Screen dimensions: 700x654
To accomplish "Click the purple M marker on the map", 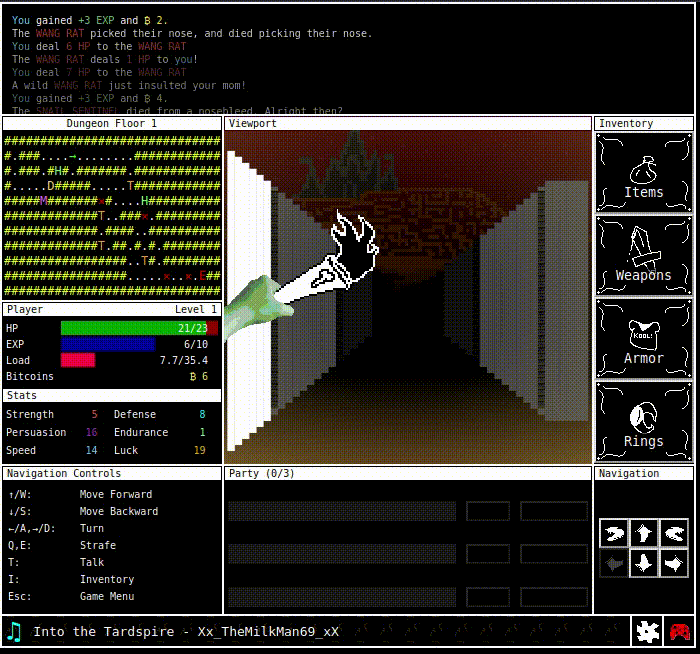I will 43,201.
